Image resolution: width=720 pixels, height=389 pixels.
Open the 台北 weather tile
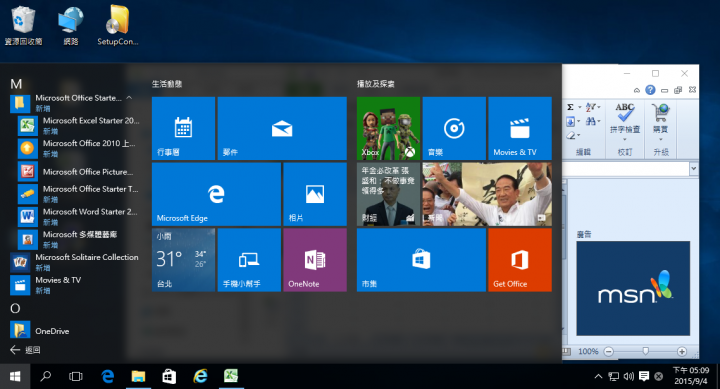(x=183, y=260)
